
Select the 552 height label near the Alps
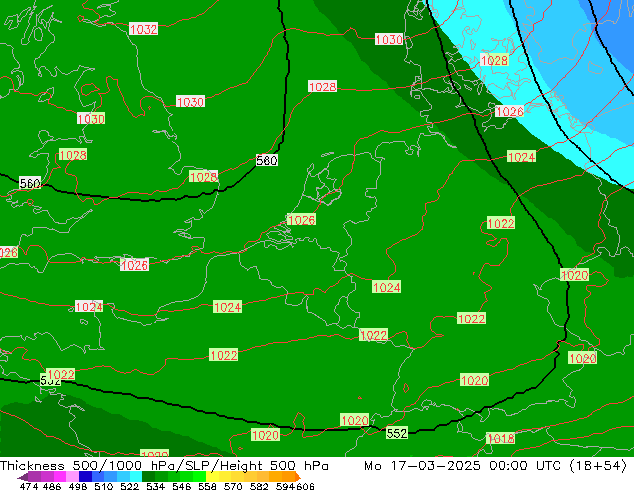[397, 433]
